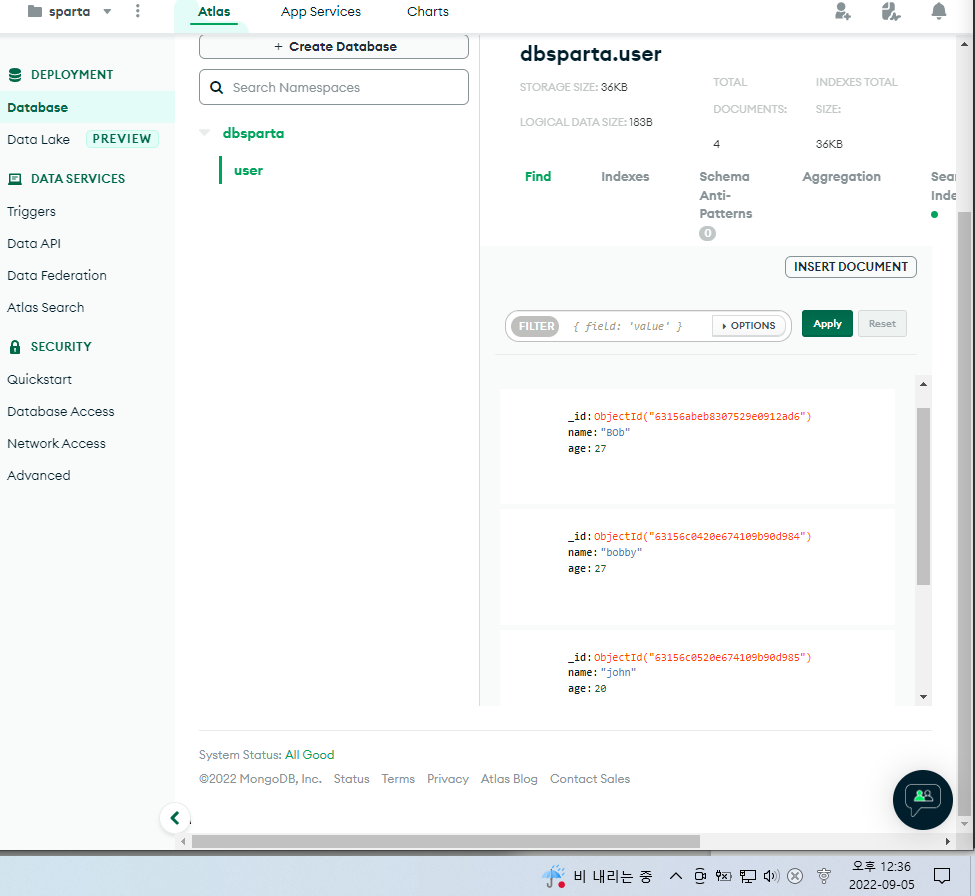Click the documents list scrollbar up arrow

click(923, 384)
